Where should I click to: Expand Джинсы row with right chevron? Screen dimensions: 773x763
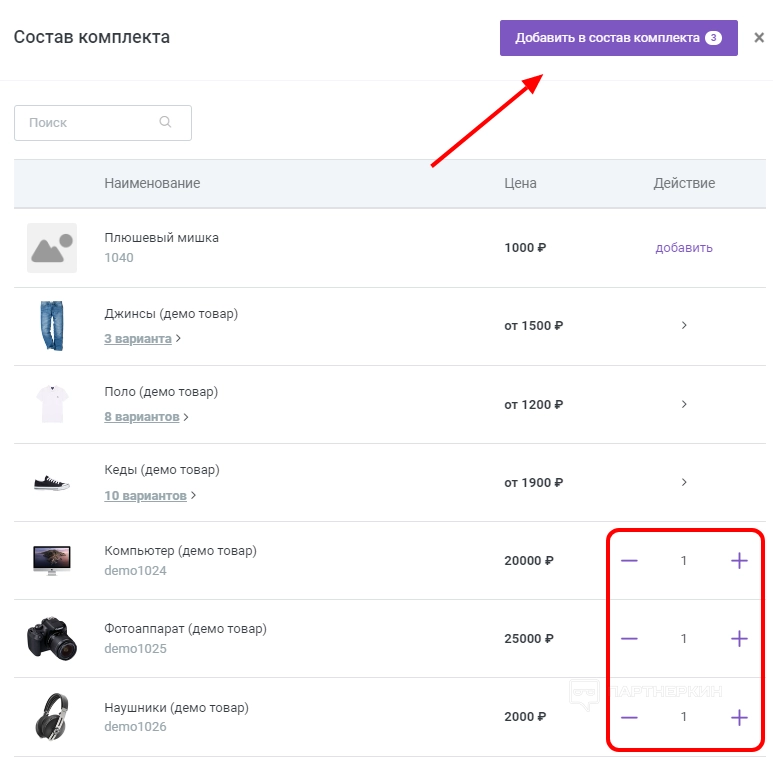[x=684, y=326]
